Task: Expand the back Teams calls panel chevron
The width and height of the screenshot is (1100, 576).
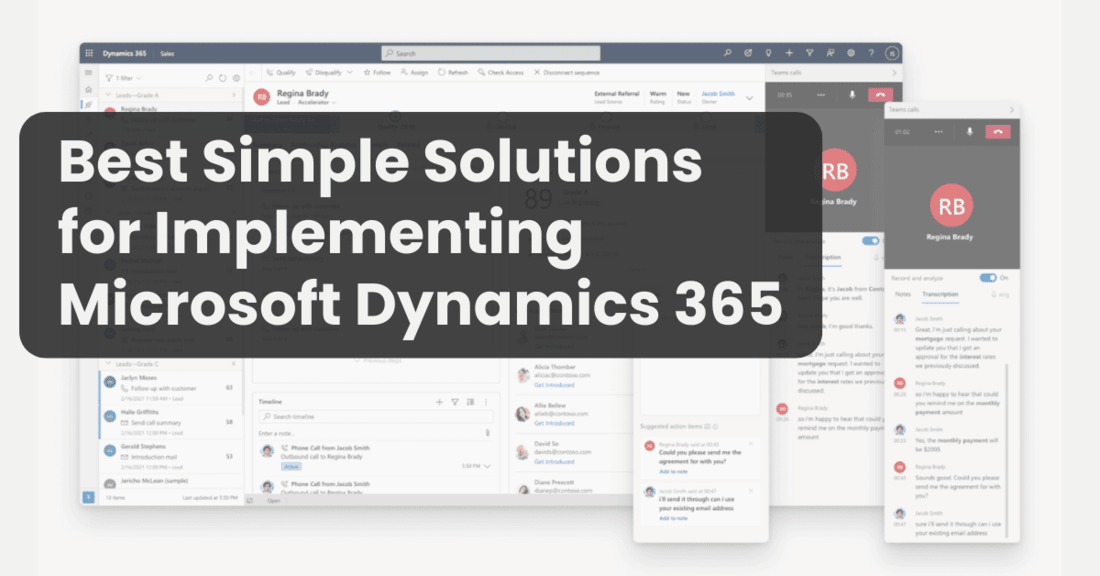Action: (894, 73)
